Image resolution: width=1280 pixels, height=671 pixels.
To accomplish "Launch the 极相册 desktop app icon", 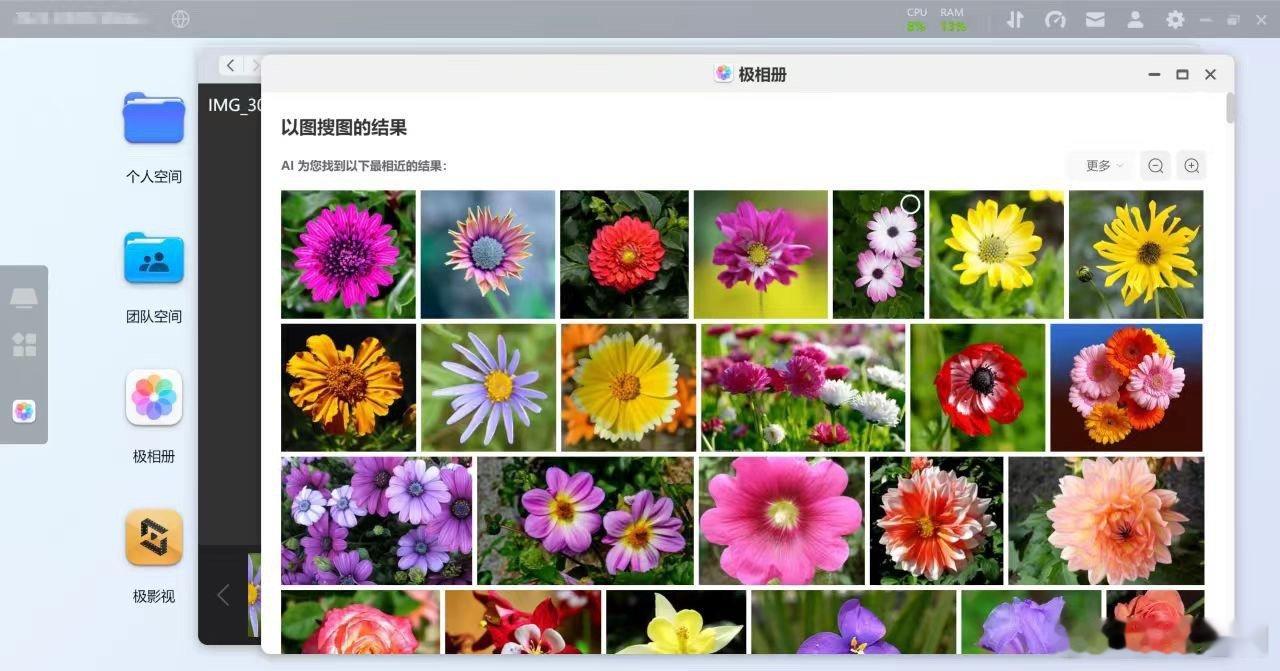I will click(x=154, y=398).
